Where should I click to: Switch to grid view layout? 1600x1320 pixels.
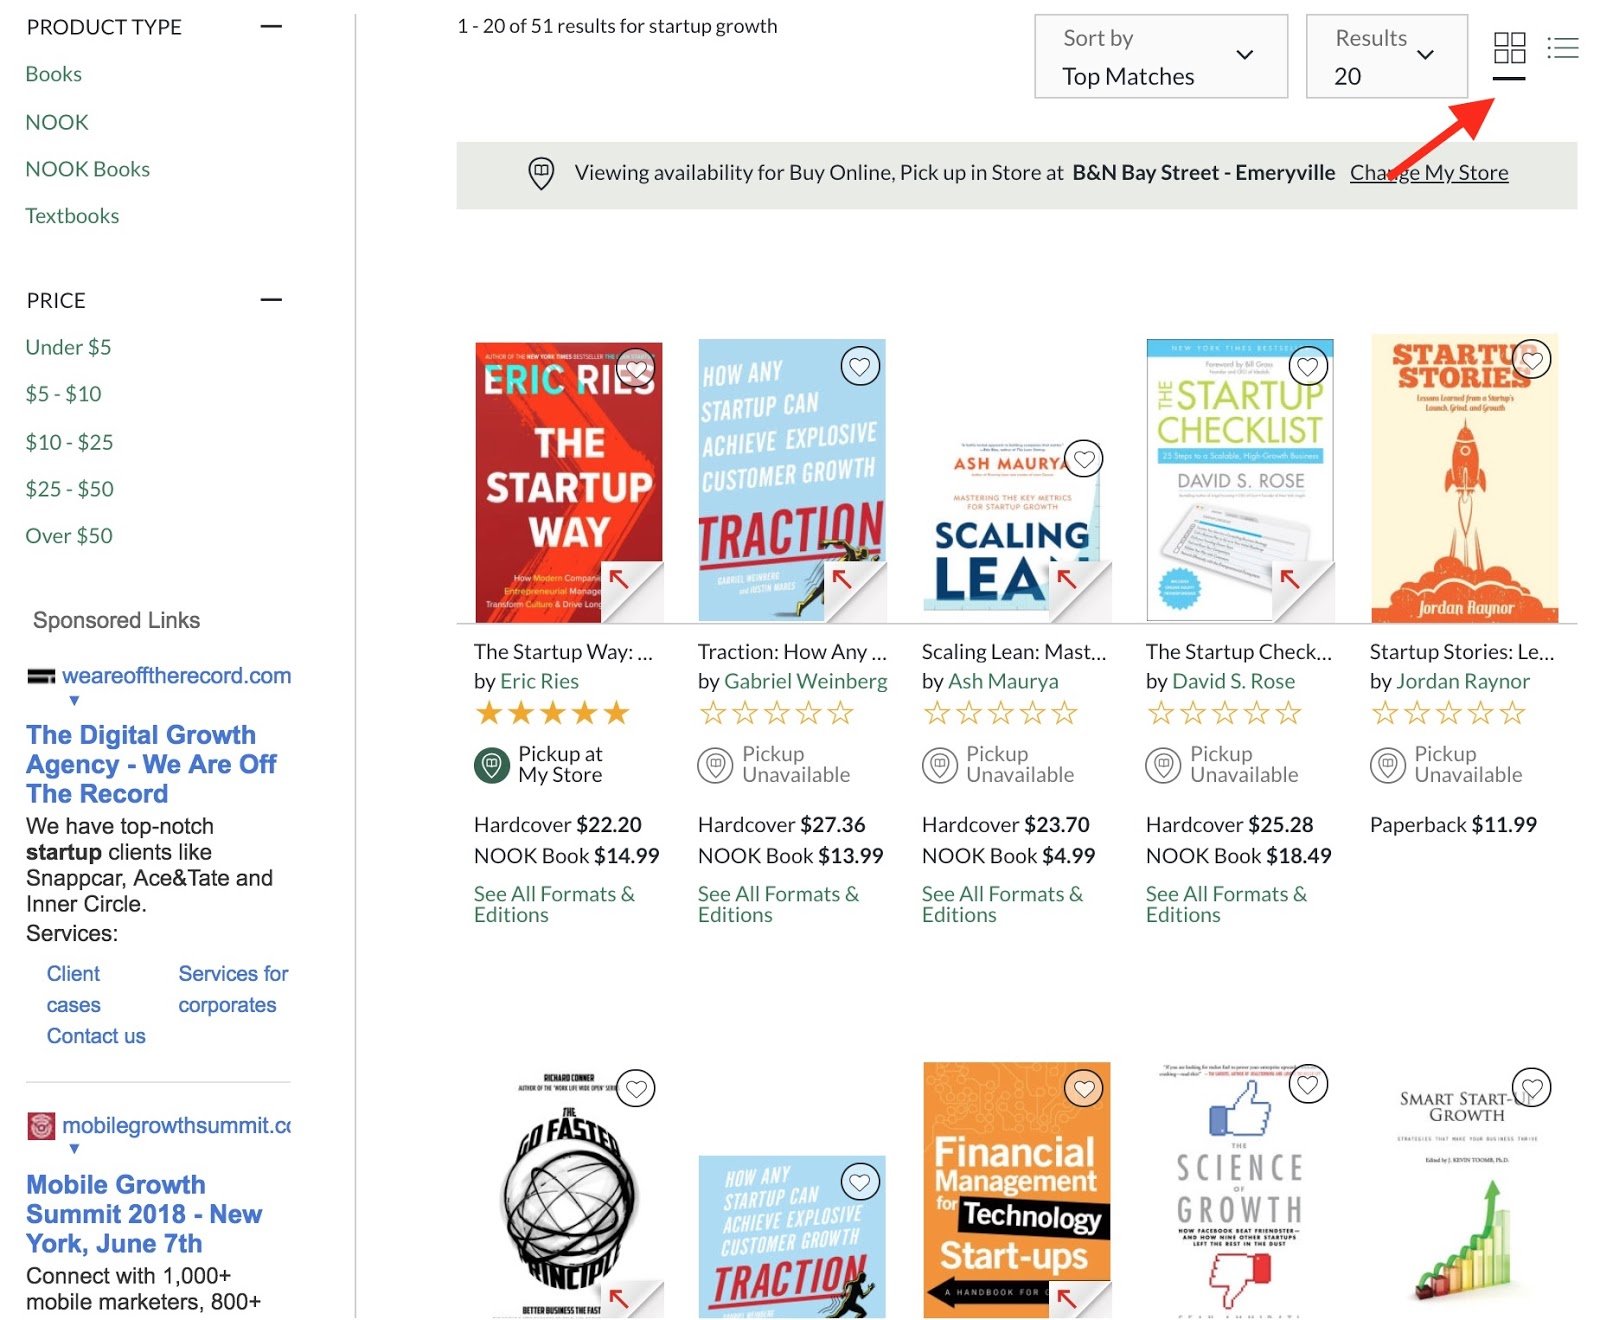pos(1509,48)
